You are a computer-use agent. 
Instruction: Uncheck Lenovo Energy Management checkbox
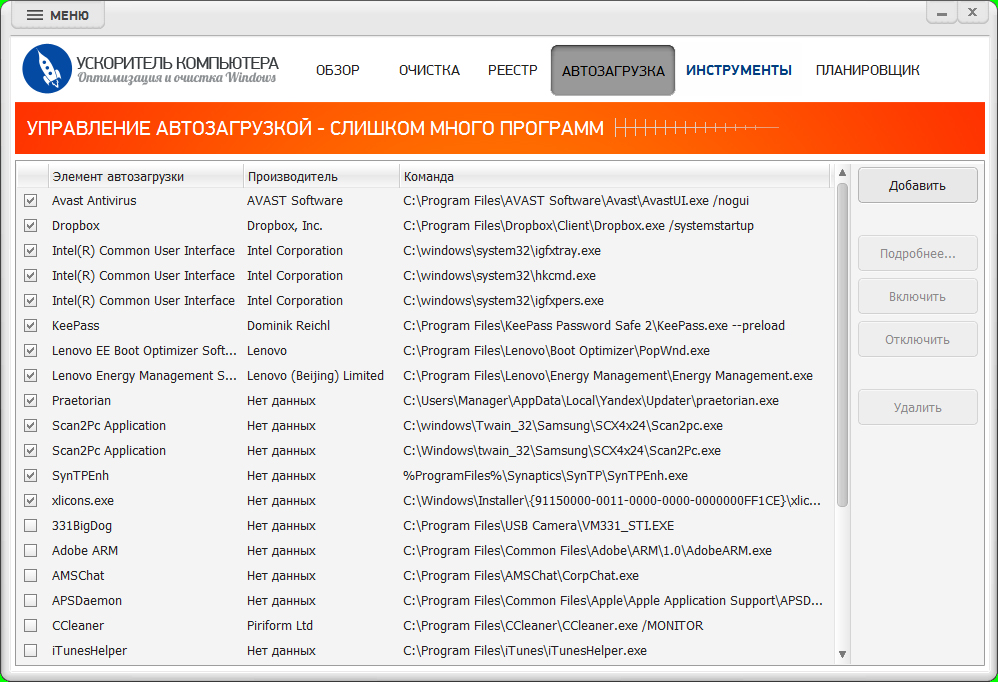point(31,375)
